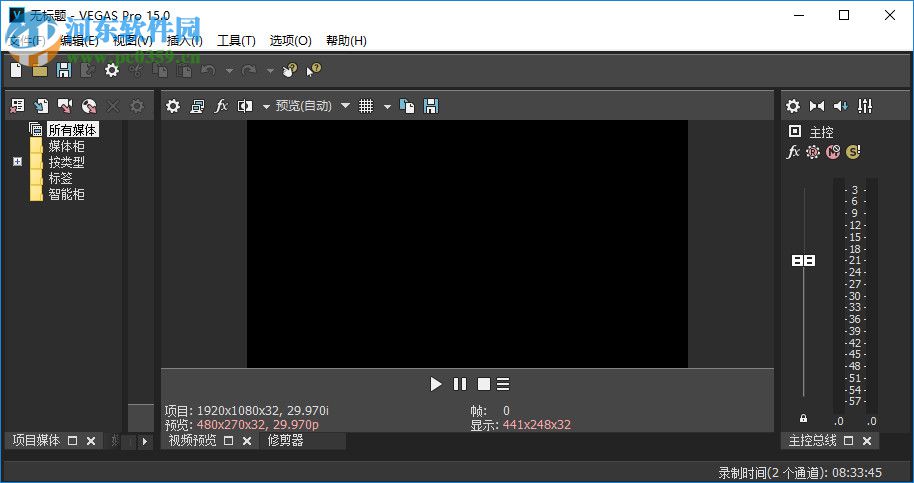This screenshot has height=483, width=914.
Task: Open the interactive tutorials hand icon
Action: pyautogui.click(x=290, y=70)
